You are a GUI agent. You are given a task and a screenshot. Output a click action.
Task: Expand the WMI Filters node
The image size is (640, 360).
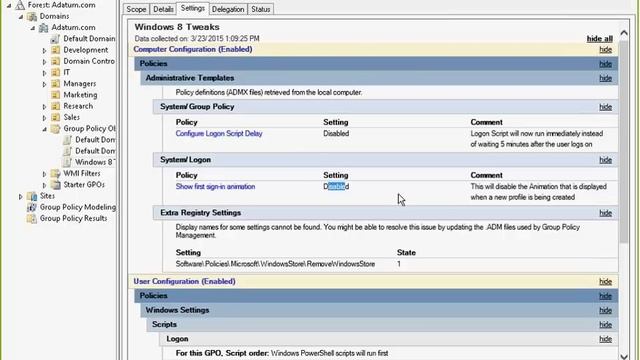click(x=44, y=174)
